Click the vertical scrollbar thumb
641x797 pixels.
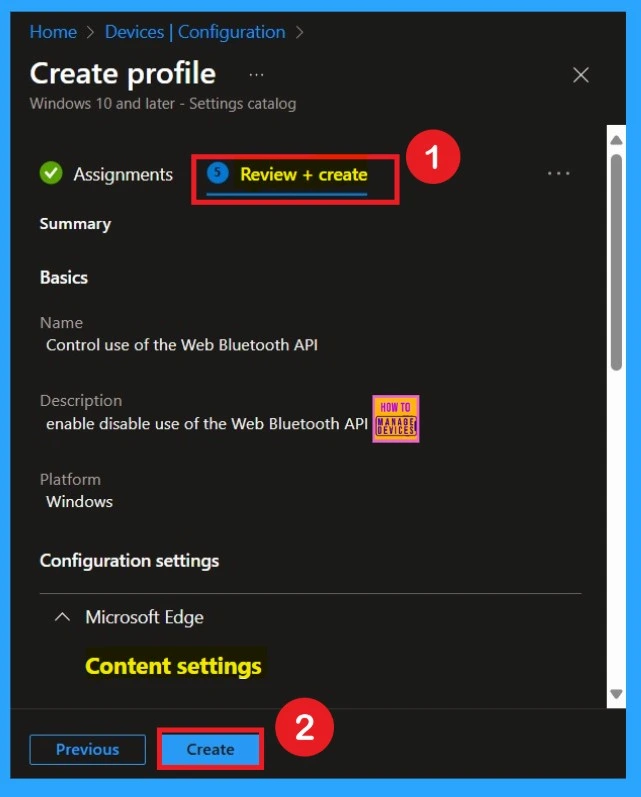616,262
